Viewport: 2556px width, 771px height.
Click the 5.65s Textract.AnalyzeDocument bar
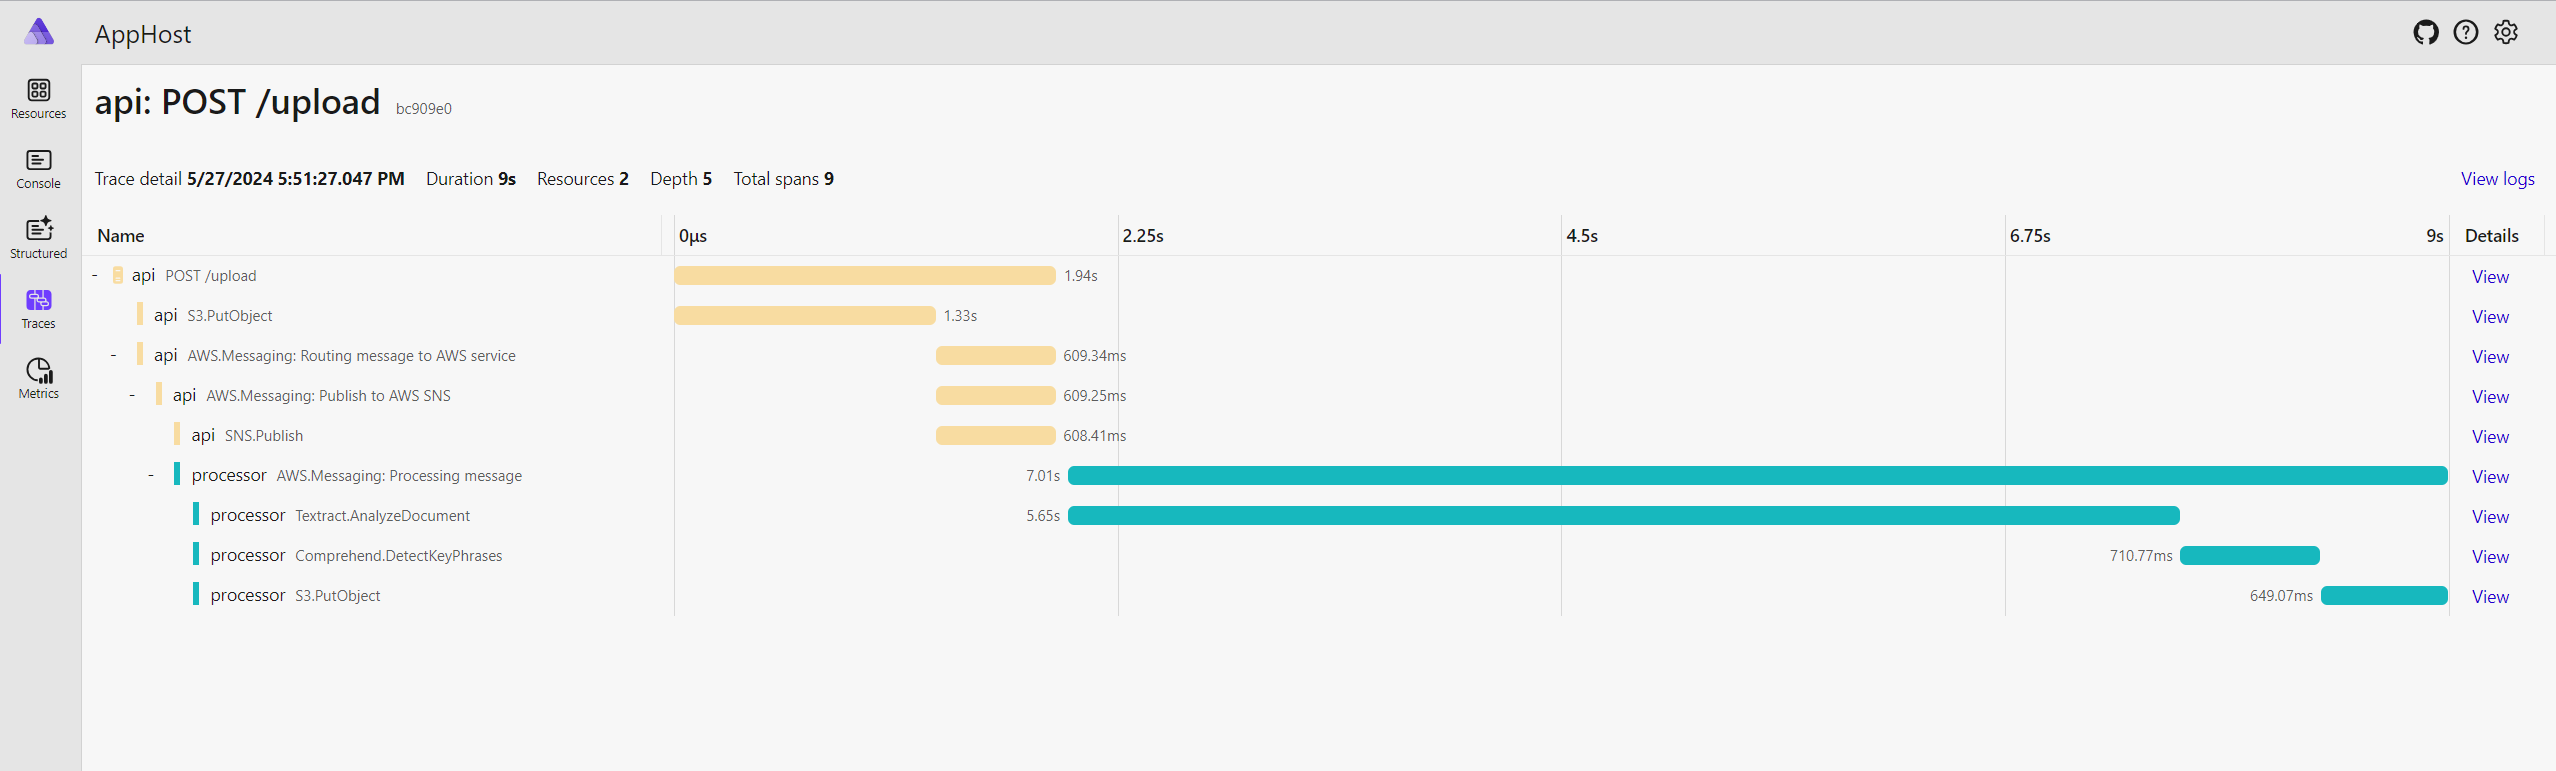pyautogui.click(x=1624, y=515)
